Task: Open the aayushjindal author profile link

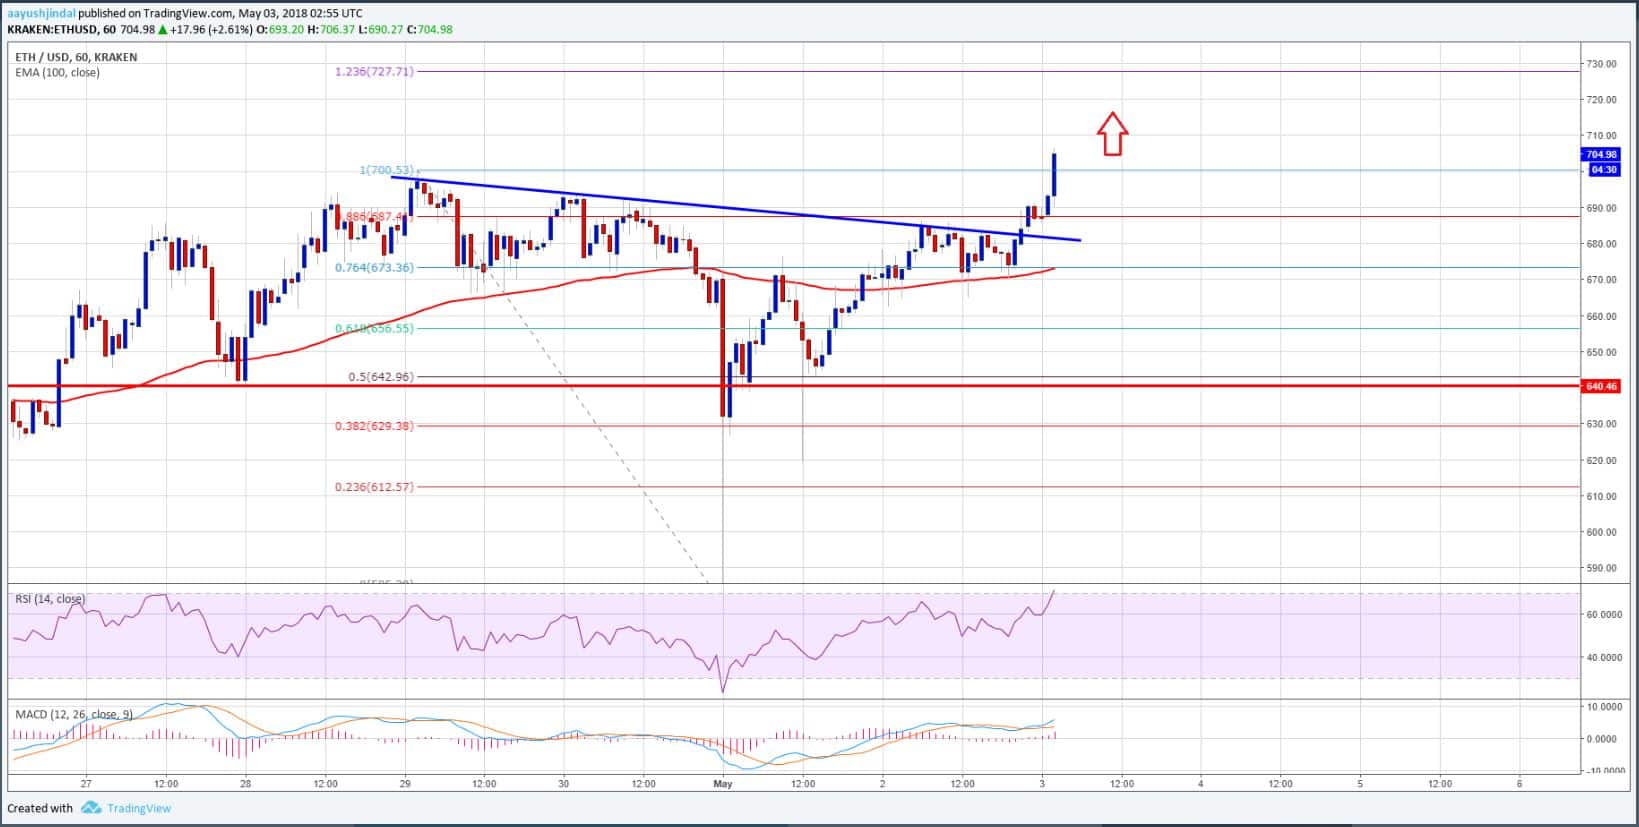Action: [x=41, y=13]
